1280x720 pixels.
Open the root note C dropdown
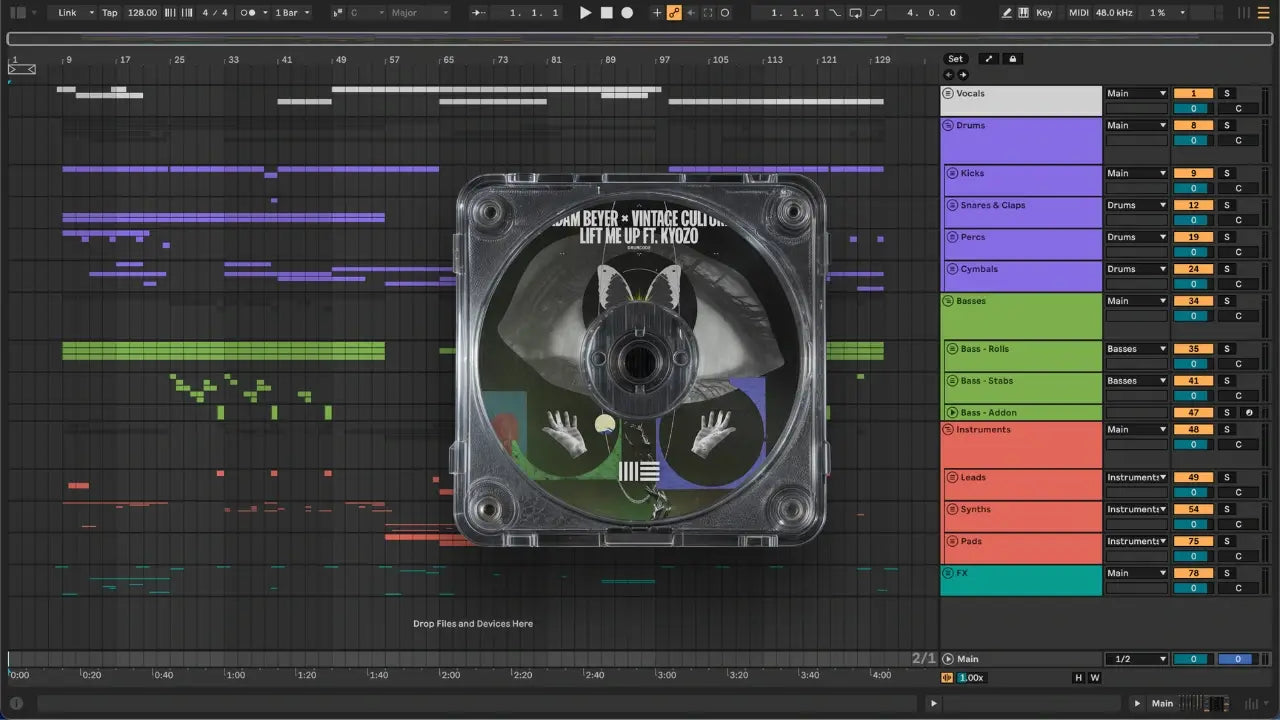coord(367,13)
